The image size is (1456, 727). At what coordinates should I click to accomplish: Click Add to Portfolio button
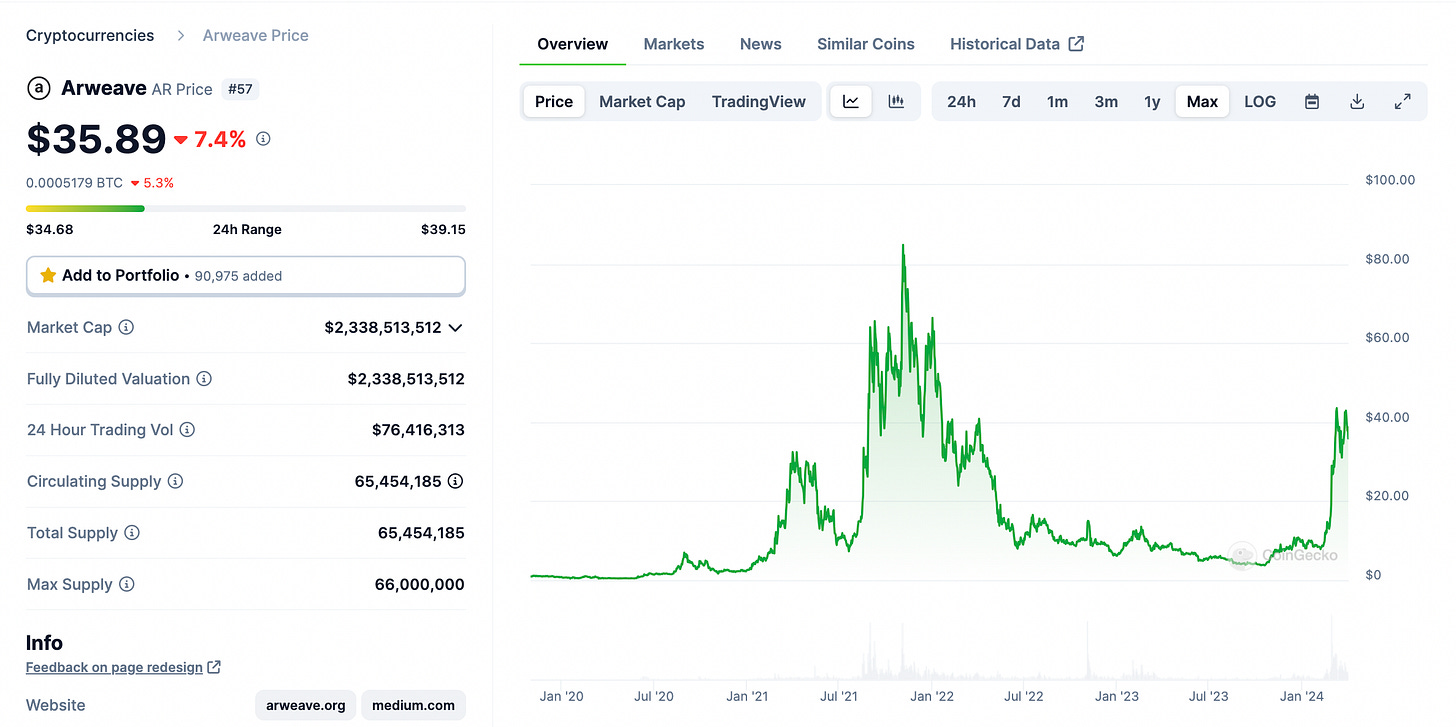tap(246, 276)
